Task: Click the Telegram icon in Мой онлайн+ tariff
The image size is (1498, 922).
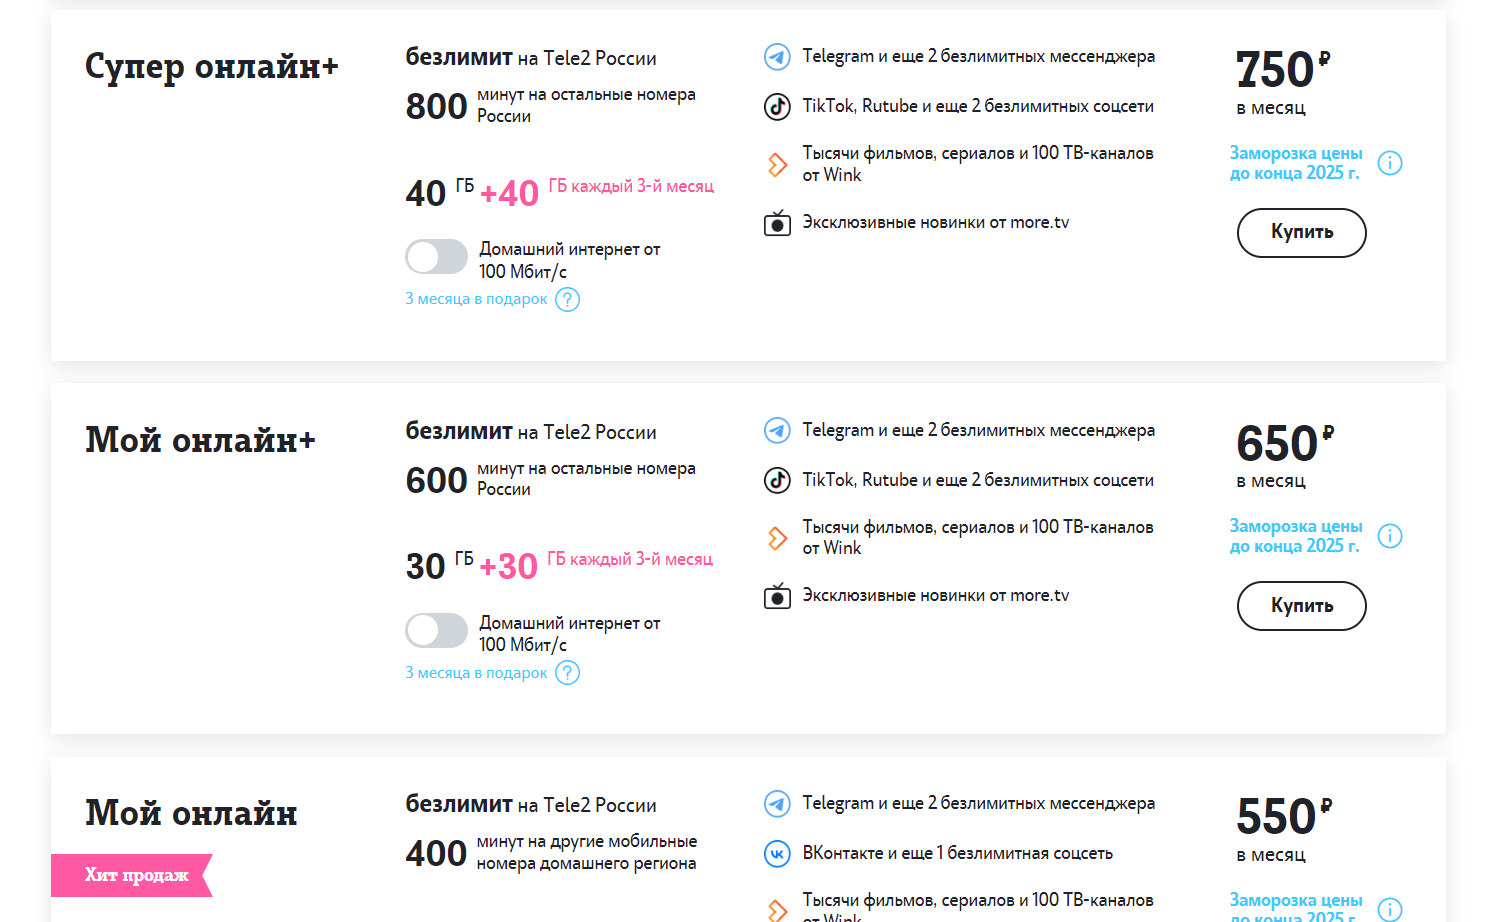Action: (777, 430)
